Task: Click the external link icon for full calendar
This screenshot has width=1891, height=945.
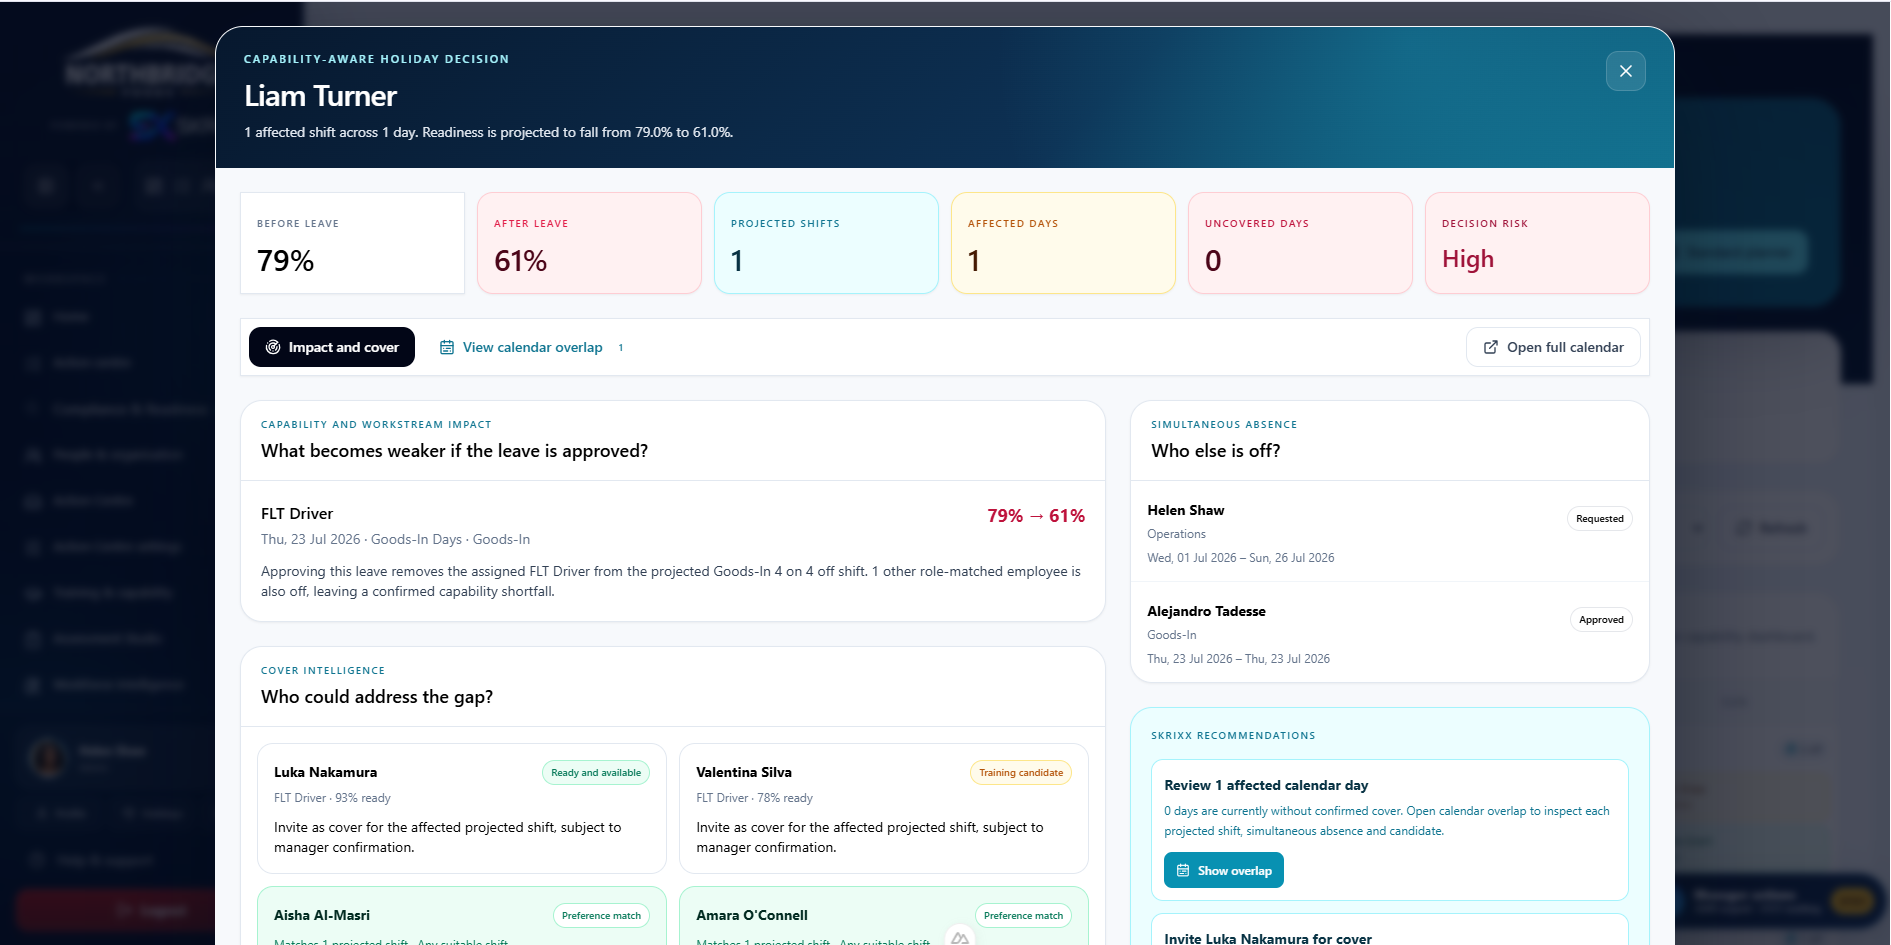Action: click(1491, 347)
